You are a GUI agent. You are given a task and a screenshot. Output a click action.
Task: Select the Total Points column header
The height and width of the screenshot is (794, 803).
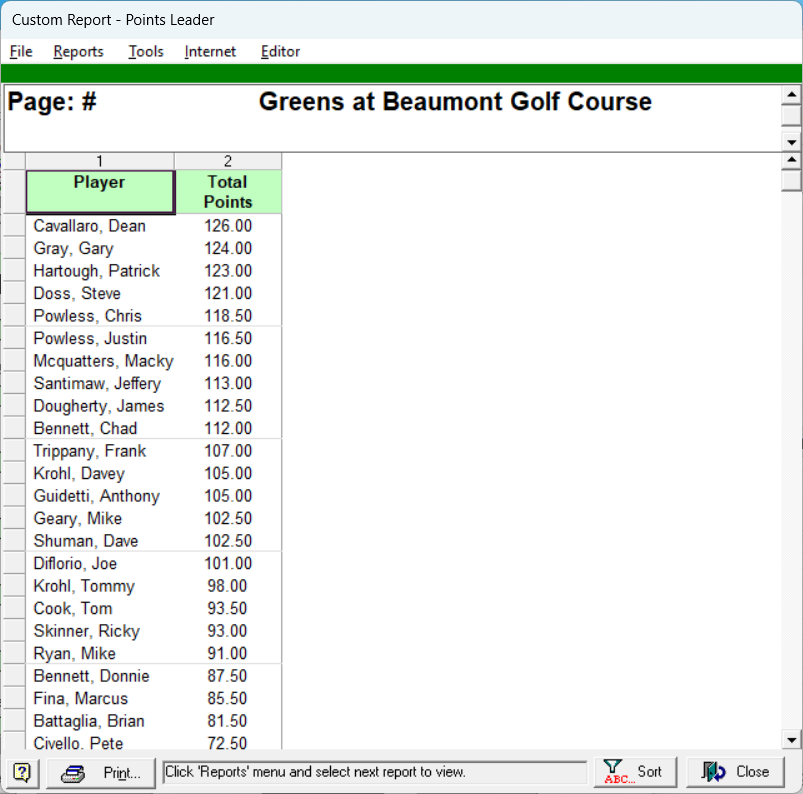(228, 191)
